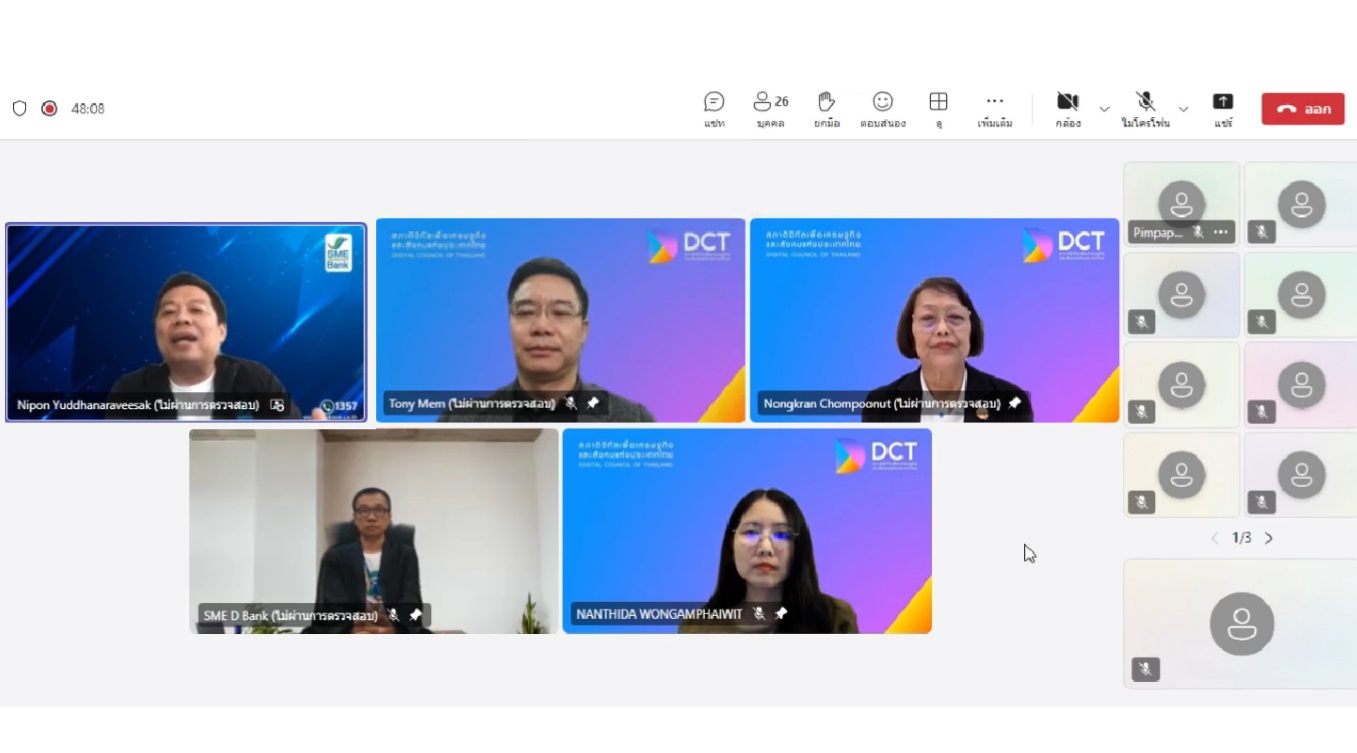Expand microphone options arrow beside ไมโครโฟน

coord(1183,109)
